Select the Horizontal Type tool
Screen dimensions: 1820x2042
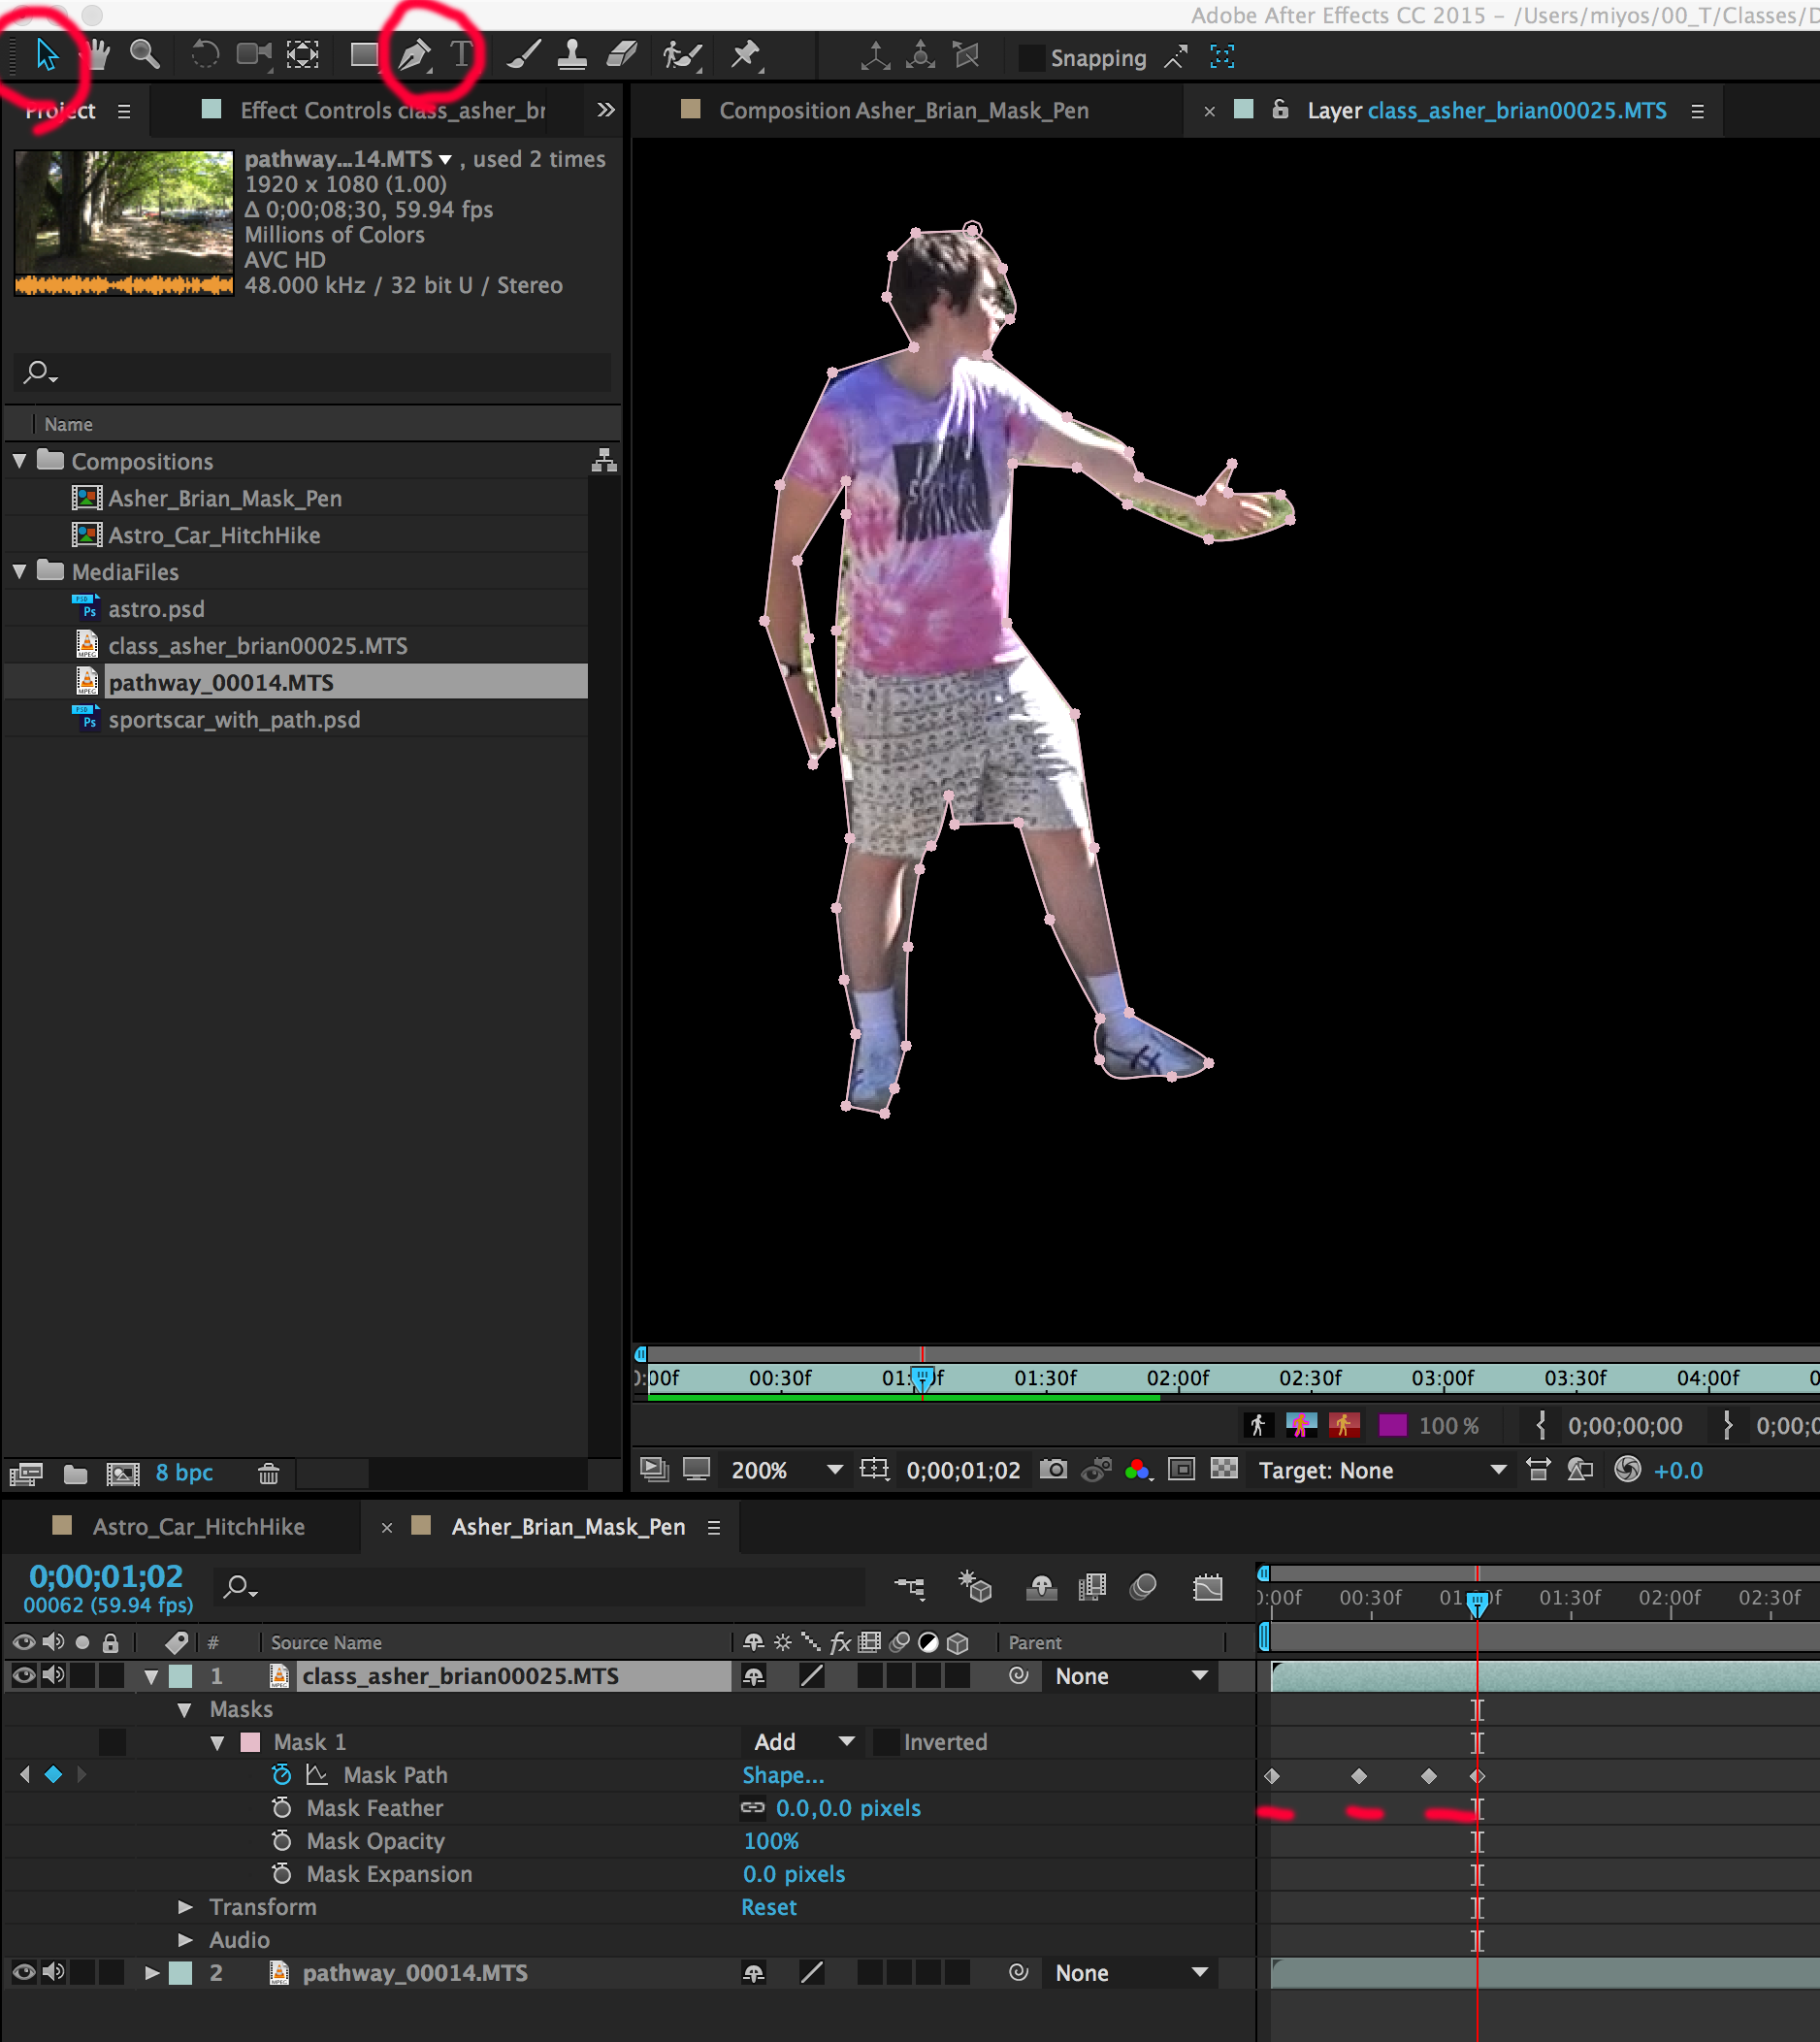pos(460,55)
